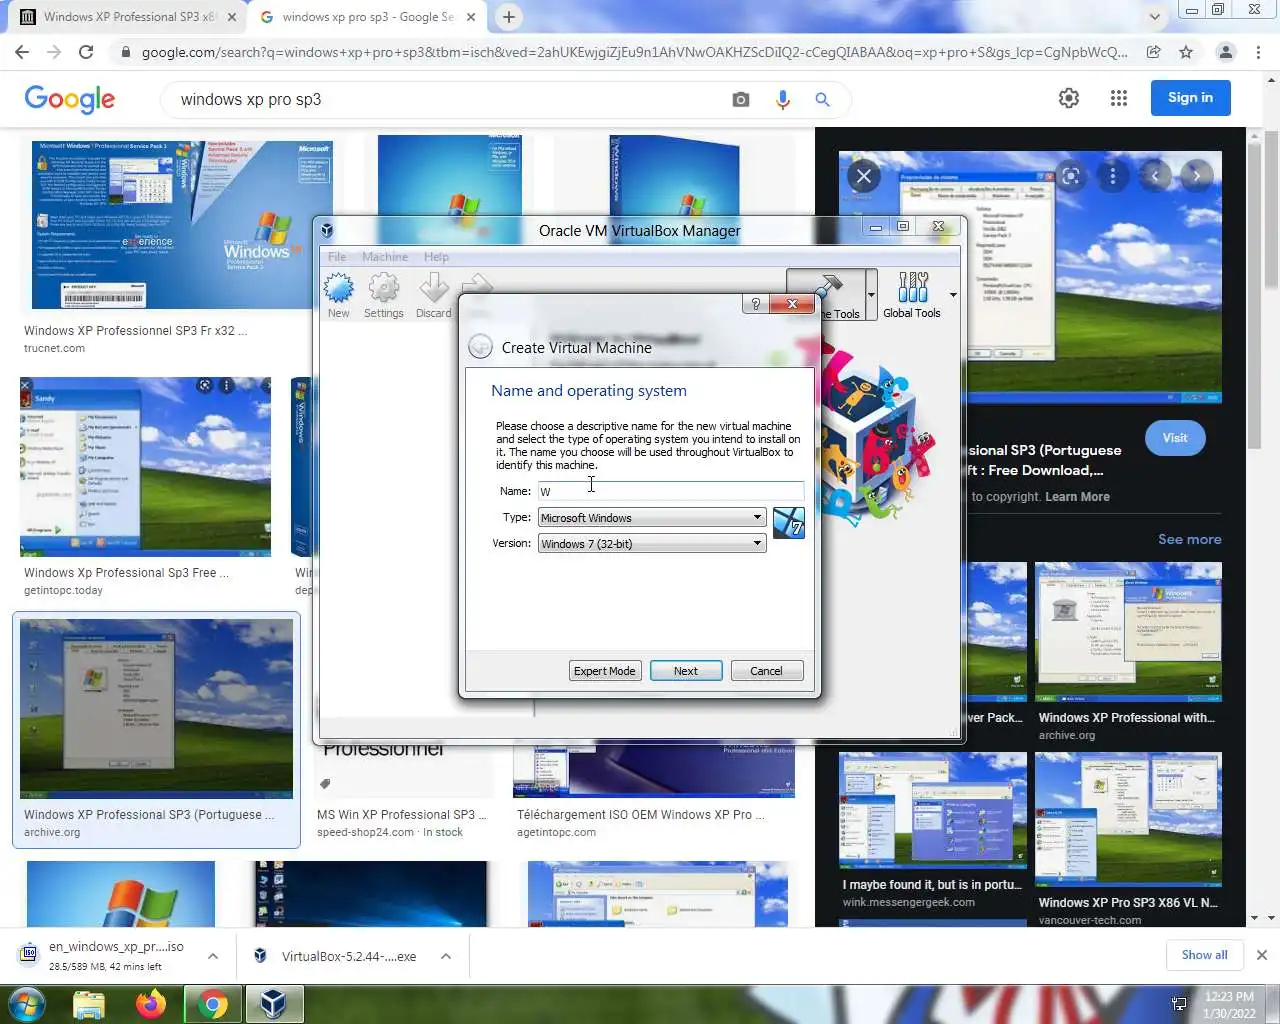Click the help question mark in wizard title bar

755,304
